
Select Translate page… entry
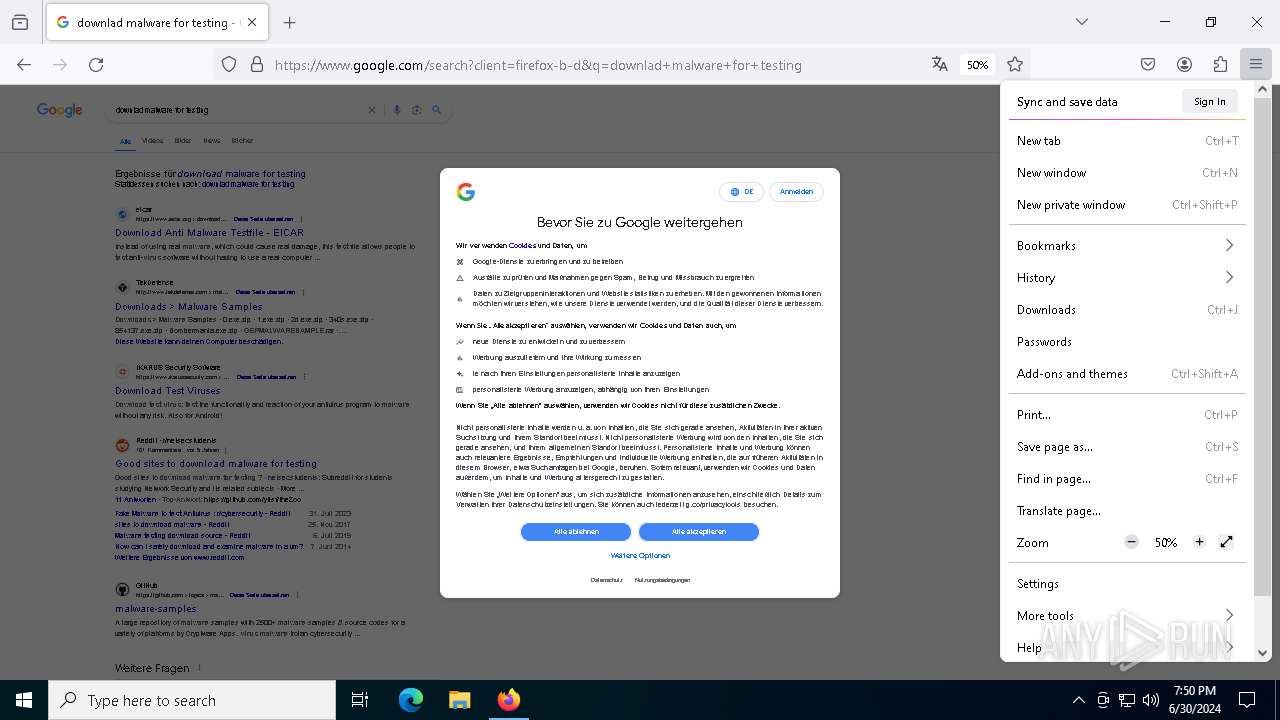coord(1127,511)
